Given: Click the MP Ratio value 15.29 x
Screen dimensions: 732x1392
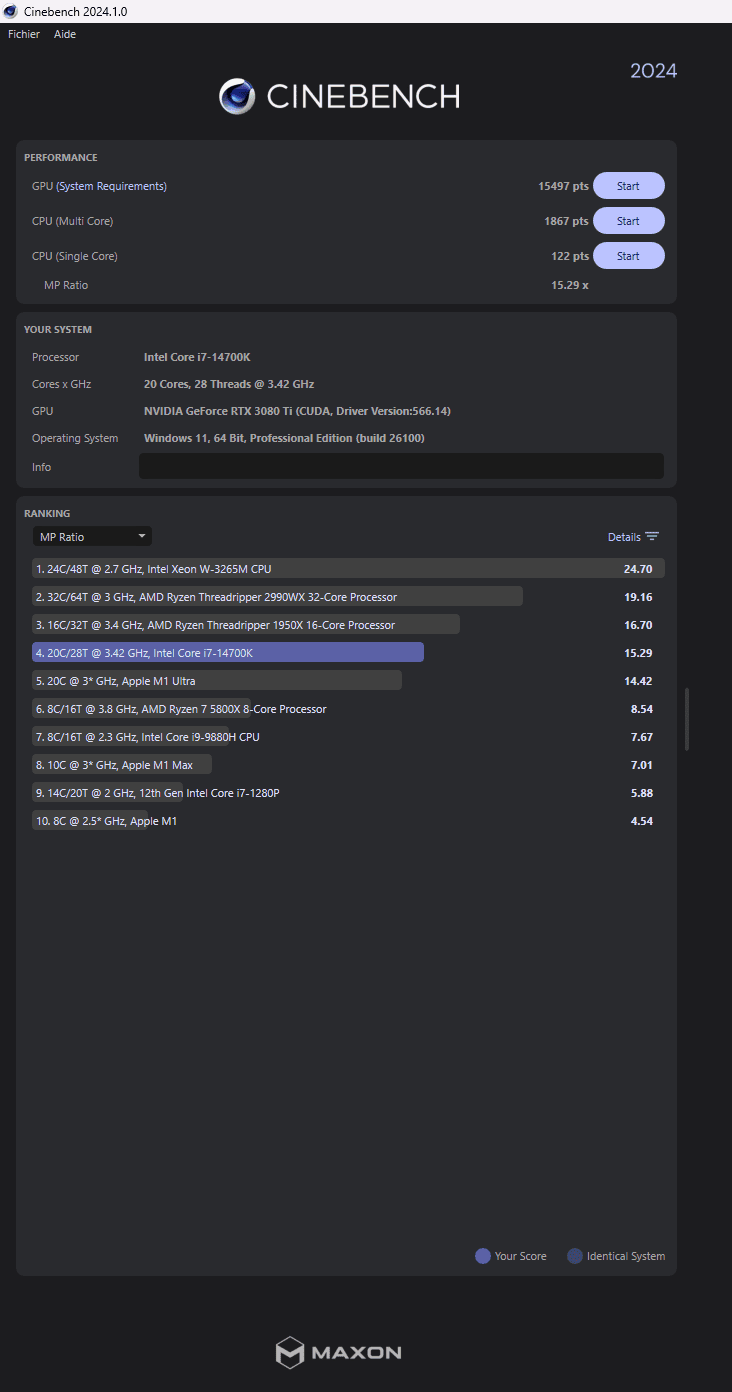Looking at the screenshot, I should pos(570,285).
